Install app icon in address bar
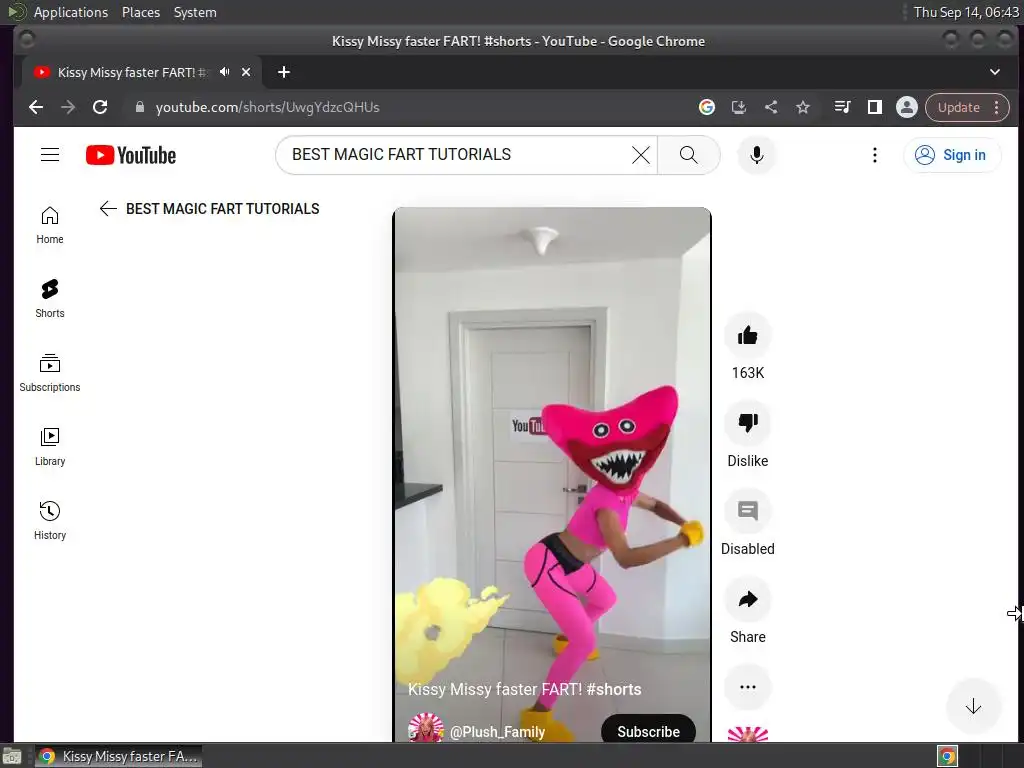The width and height of the screenshot is (1024, 768). pos(739,107)
